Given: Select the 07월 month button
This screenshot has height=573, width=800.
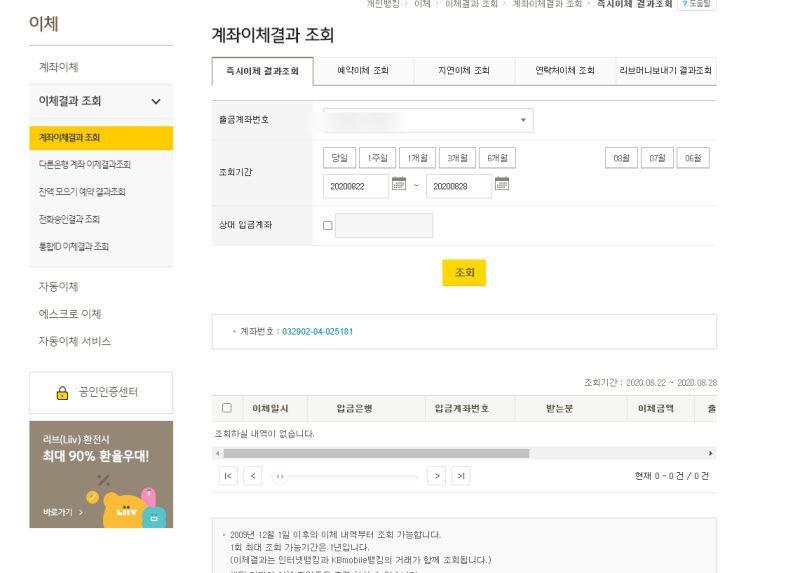Looking at the screenshot, I should tap(657, 158).
